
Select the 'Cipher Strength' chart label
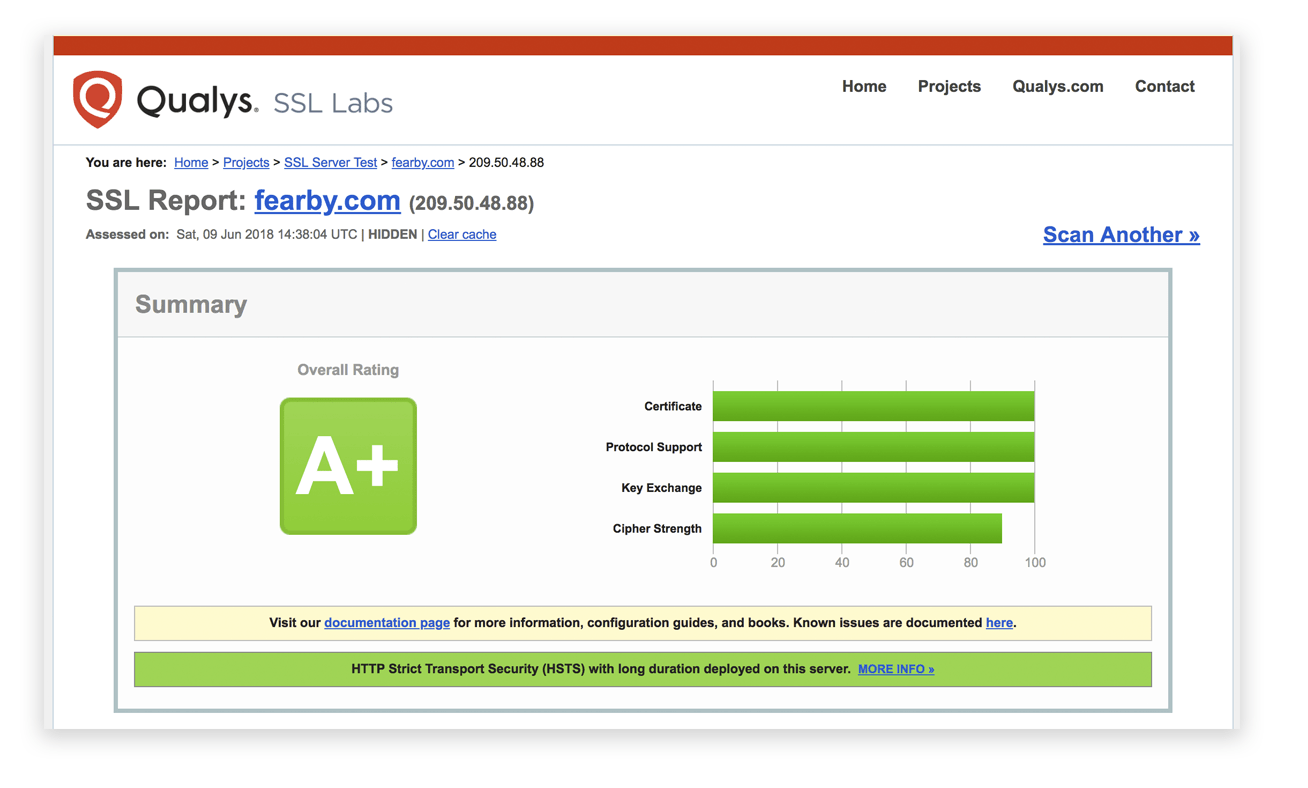pyautogui.click(x=657, y=529)
